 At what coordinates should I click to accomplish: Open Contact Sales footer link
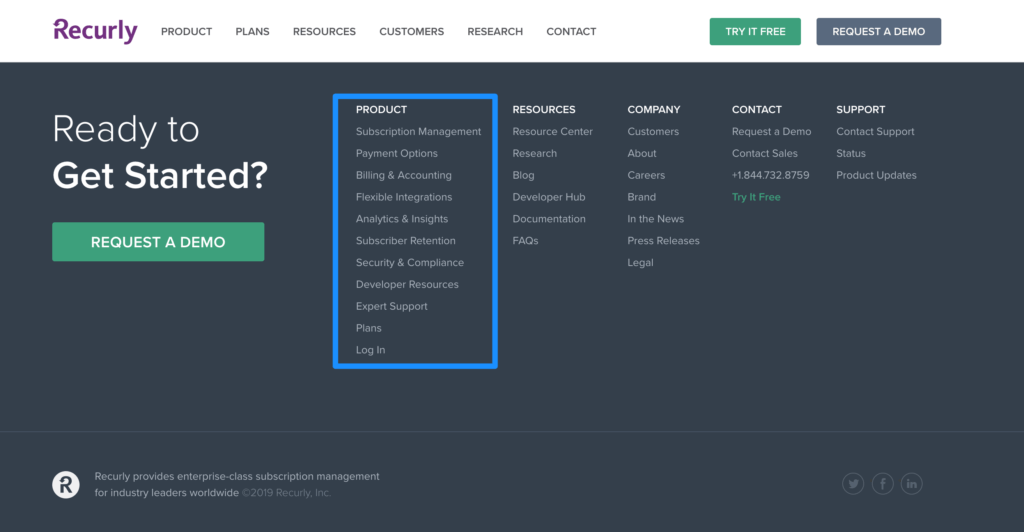click(765, 153)
